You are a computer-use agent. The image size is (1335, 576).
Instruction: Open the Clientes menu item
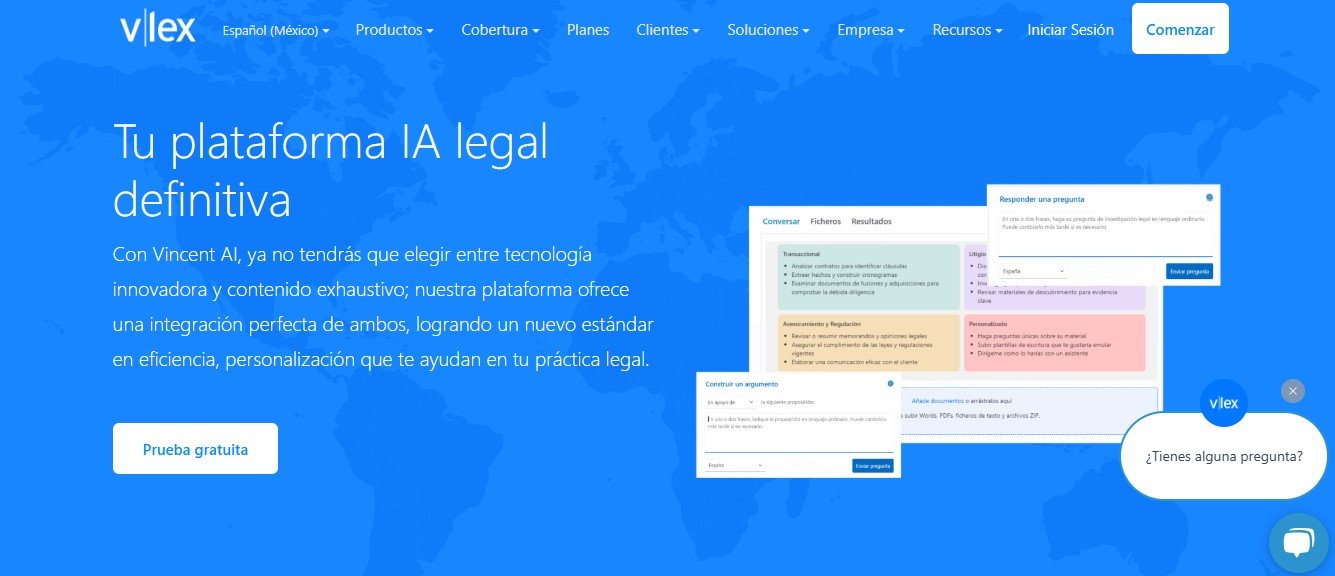point(667,30)
